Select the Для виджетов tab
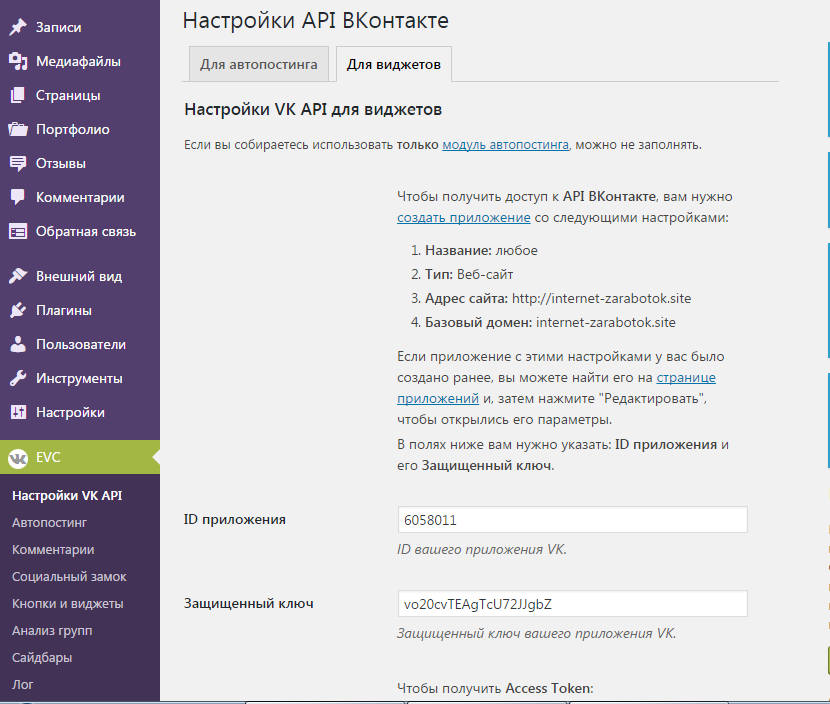Image resolution: width=830 pixels, height=704 pixels. pos(394,65)
